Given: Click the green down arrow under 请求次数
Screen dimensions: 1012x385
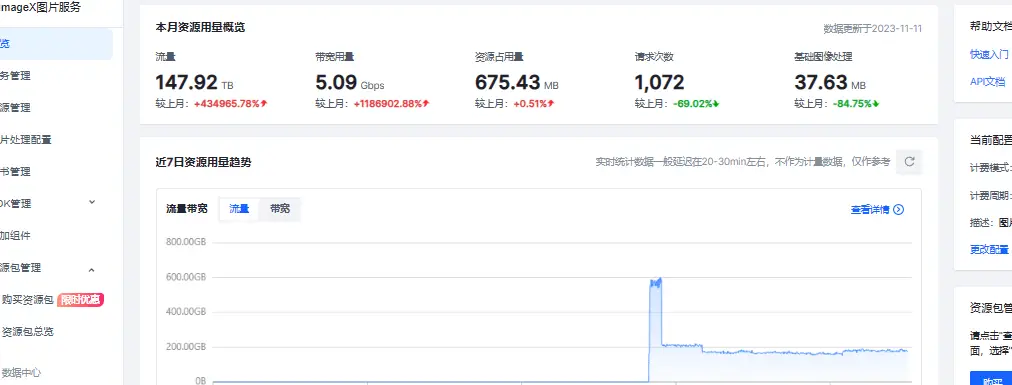Looking at the screenshot, I should tap(716, 104).
